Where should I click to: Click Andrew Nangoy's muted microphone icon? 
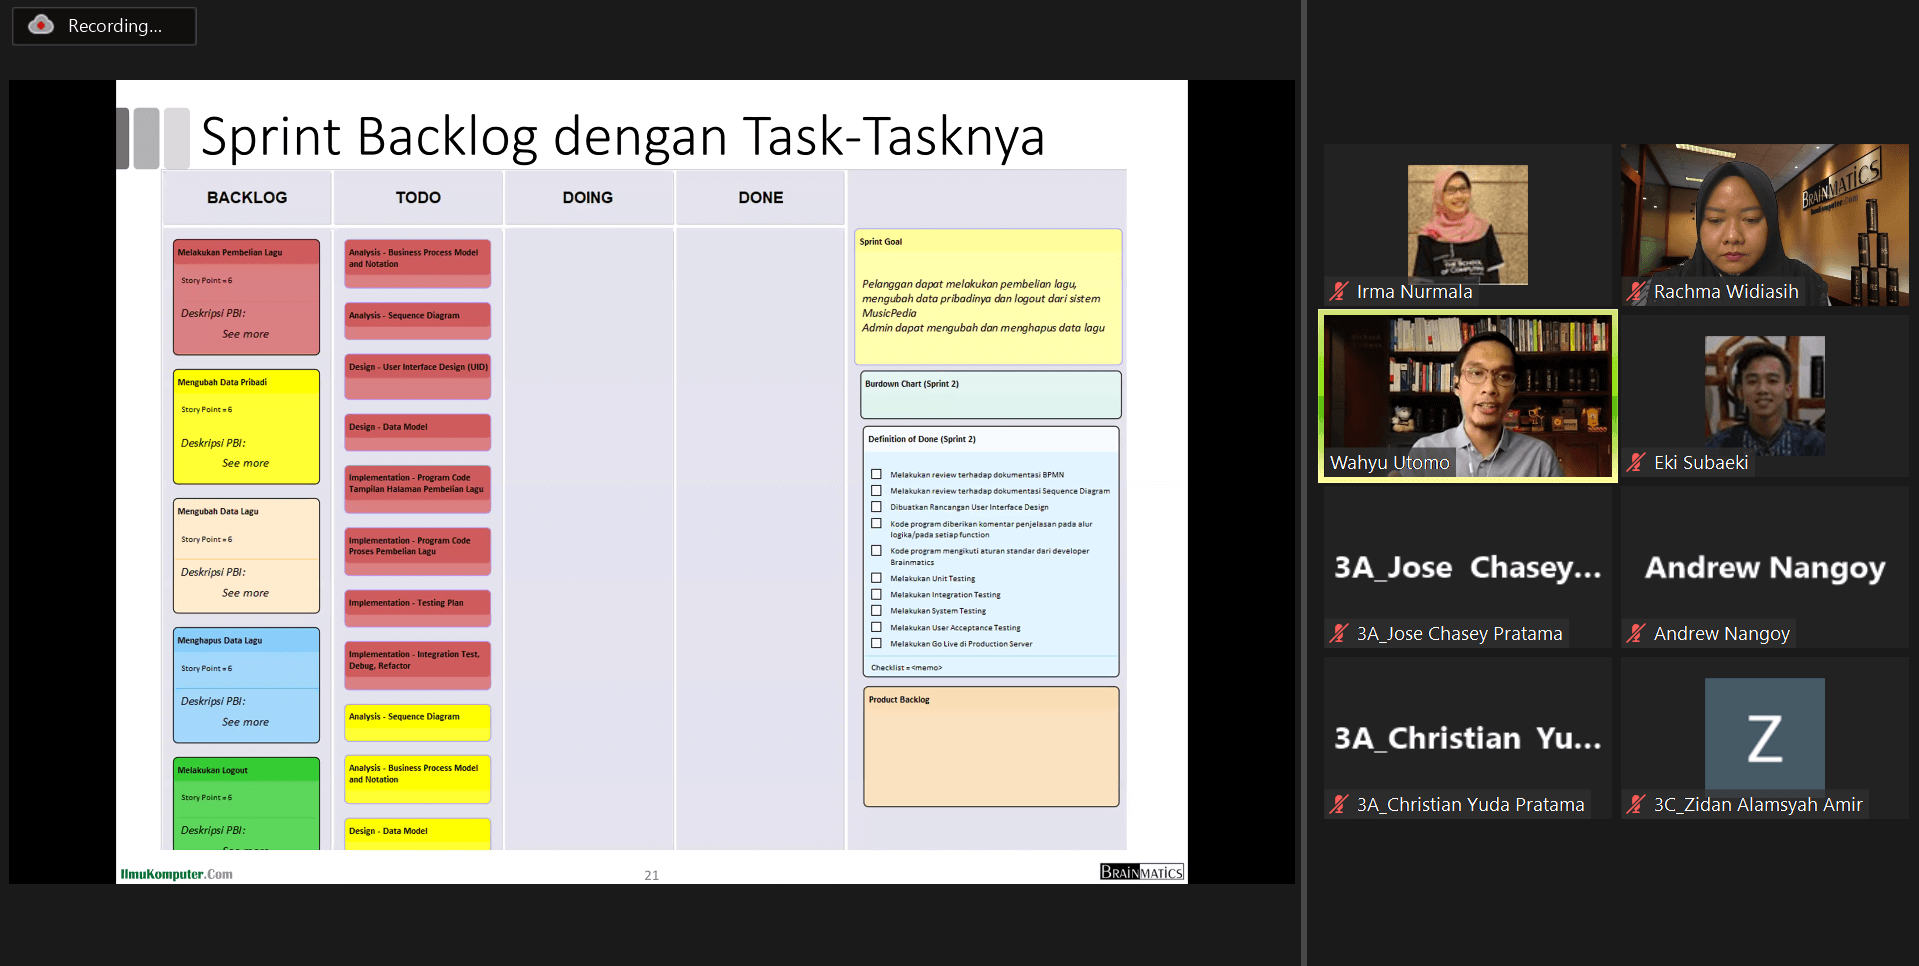coord(1636,634)
